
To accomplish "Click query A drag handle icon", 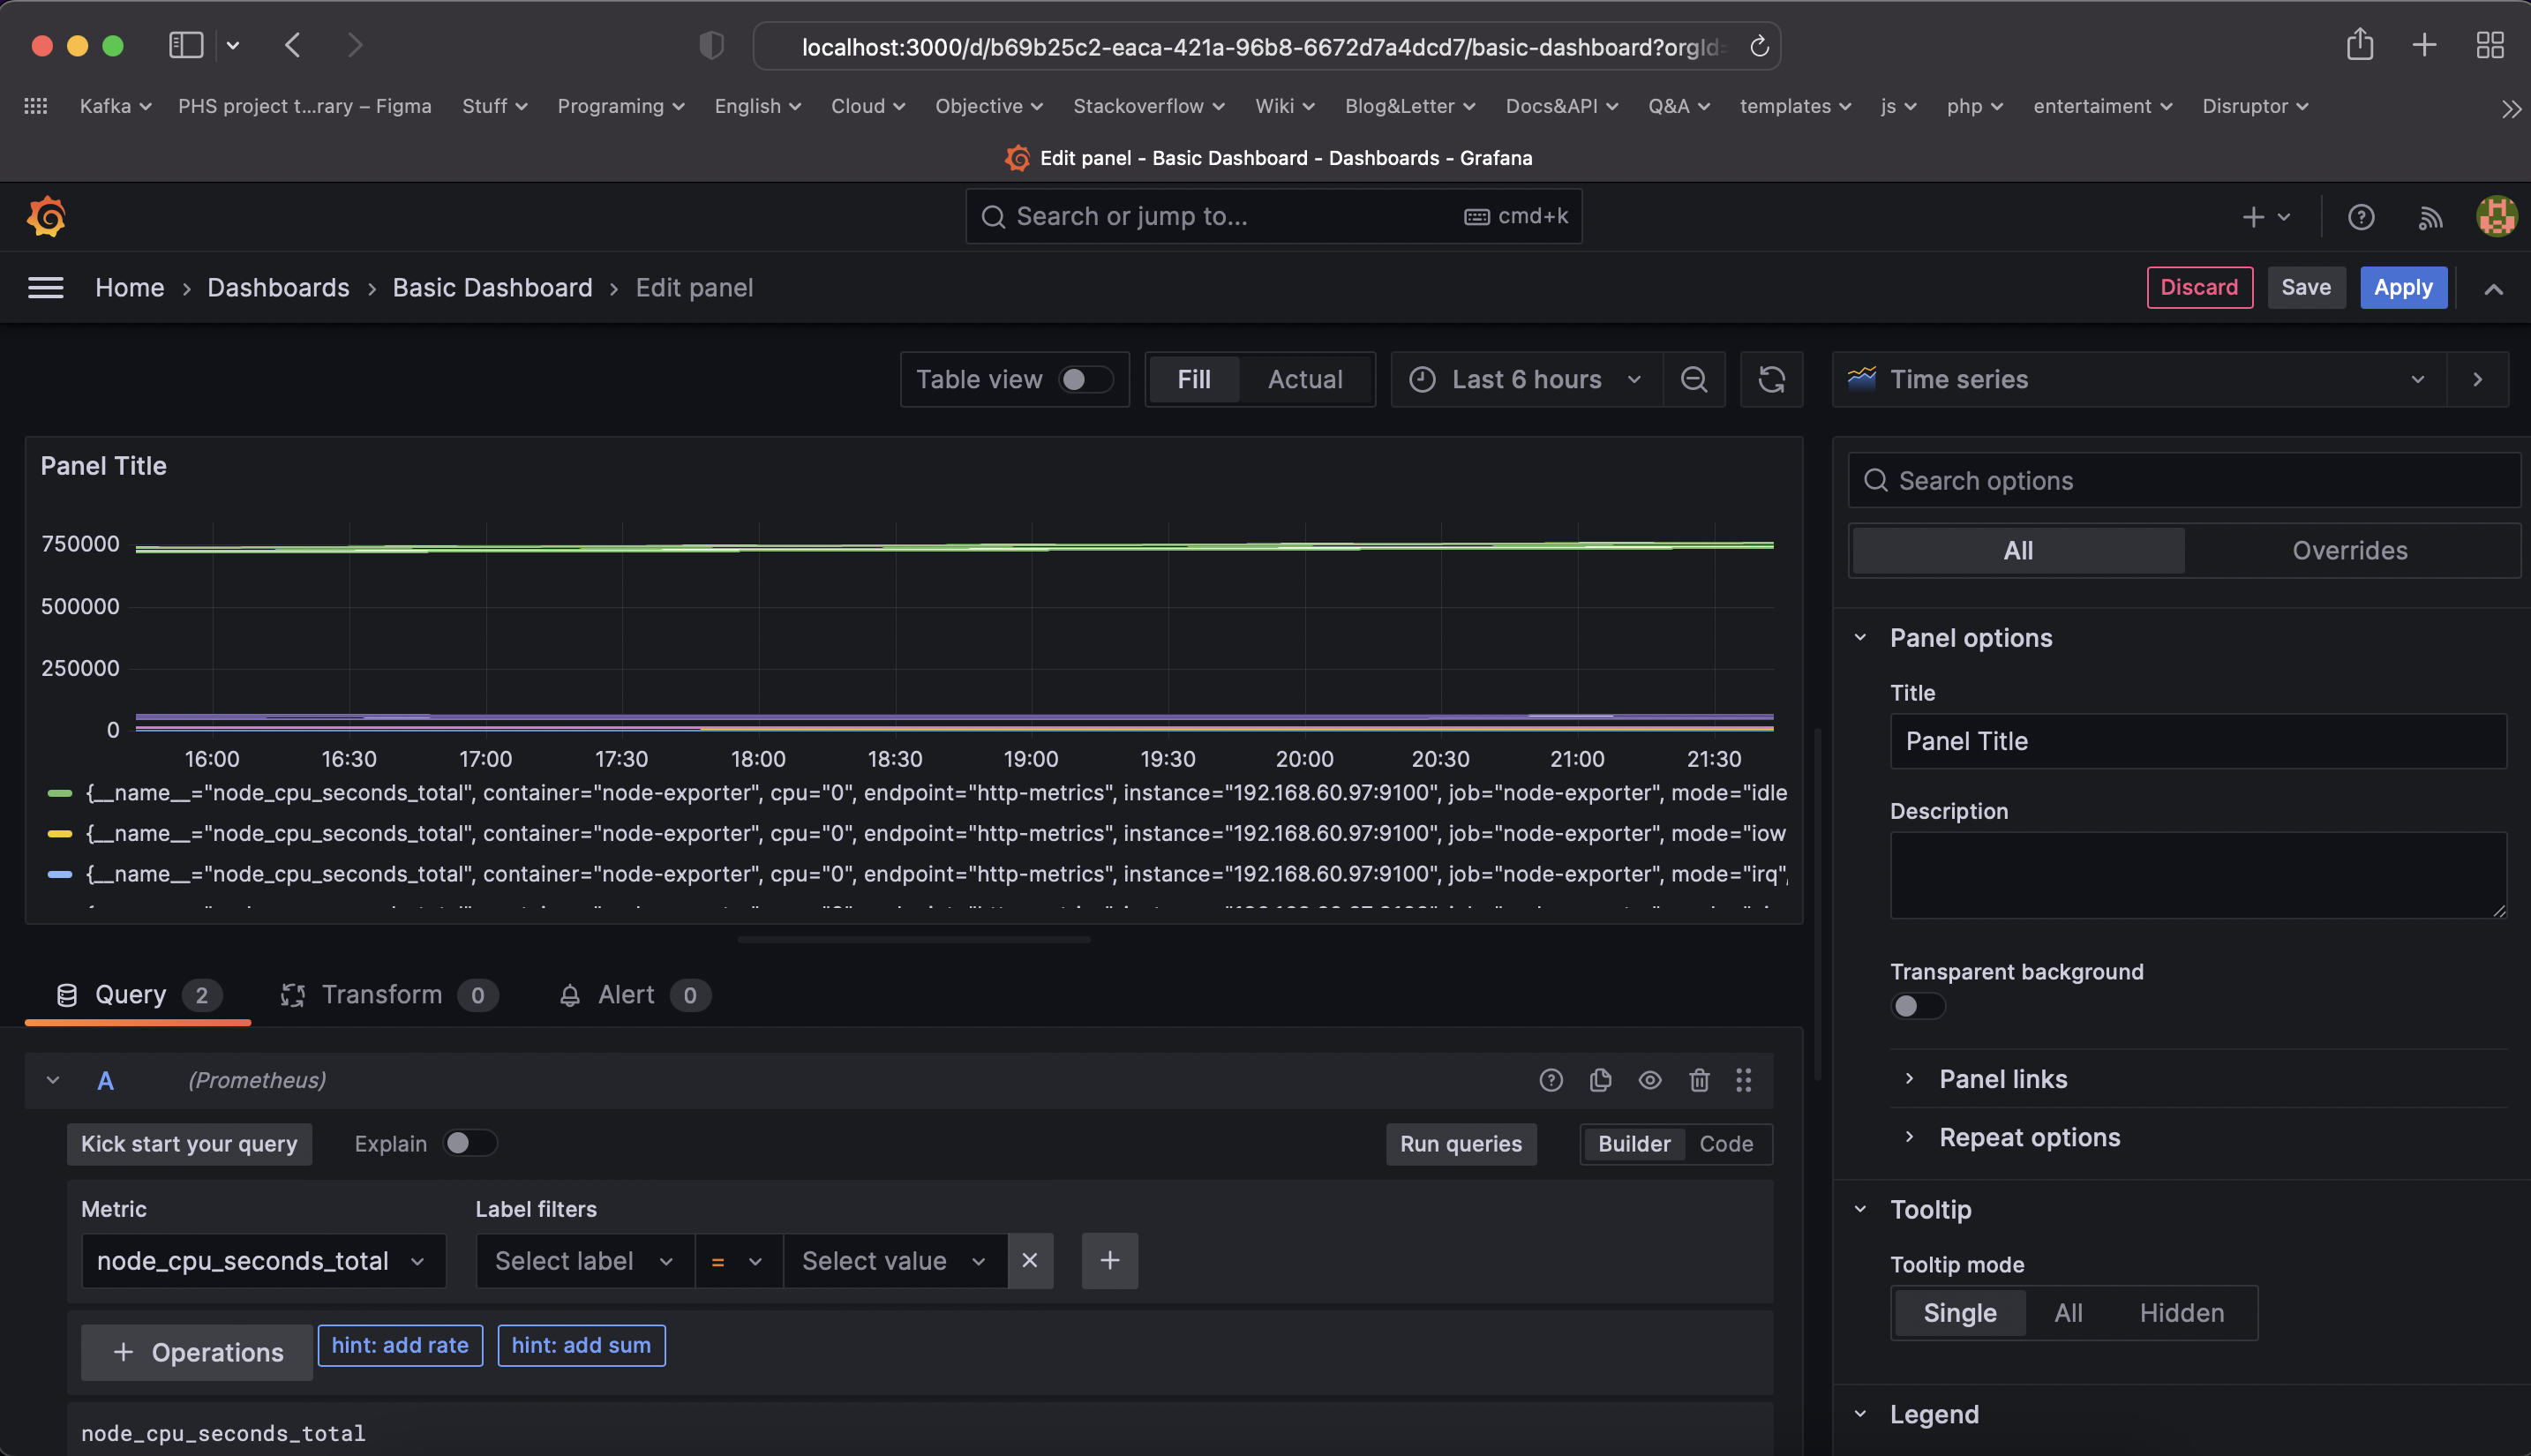I will click(x=1744, y=1080).
